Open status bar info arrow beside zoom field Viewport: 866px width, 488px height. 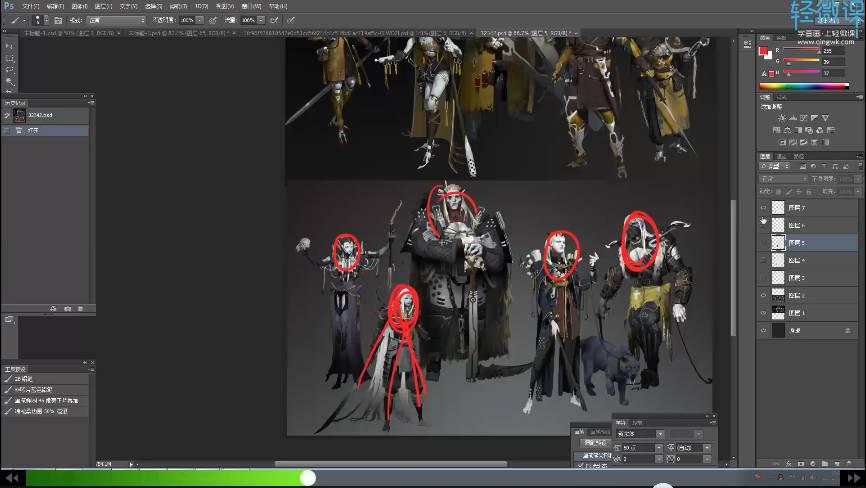point(131,464)
